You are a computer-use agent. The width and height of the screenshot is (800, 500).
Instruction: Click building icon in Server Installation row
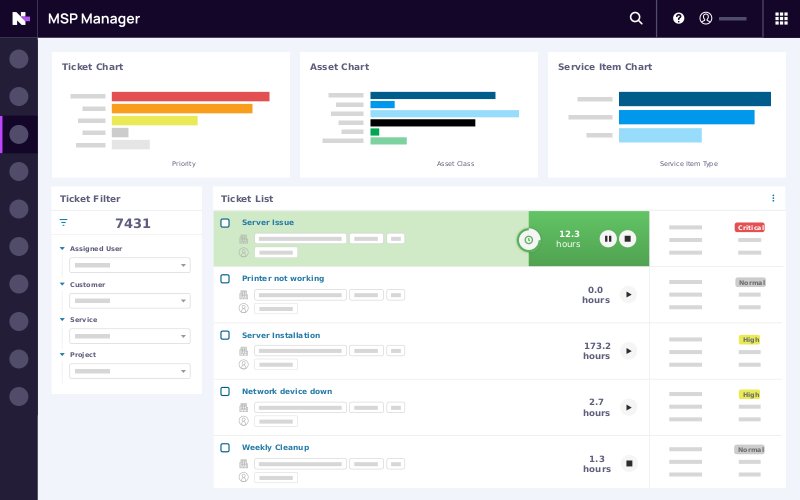[243, 351]
